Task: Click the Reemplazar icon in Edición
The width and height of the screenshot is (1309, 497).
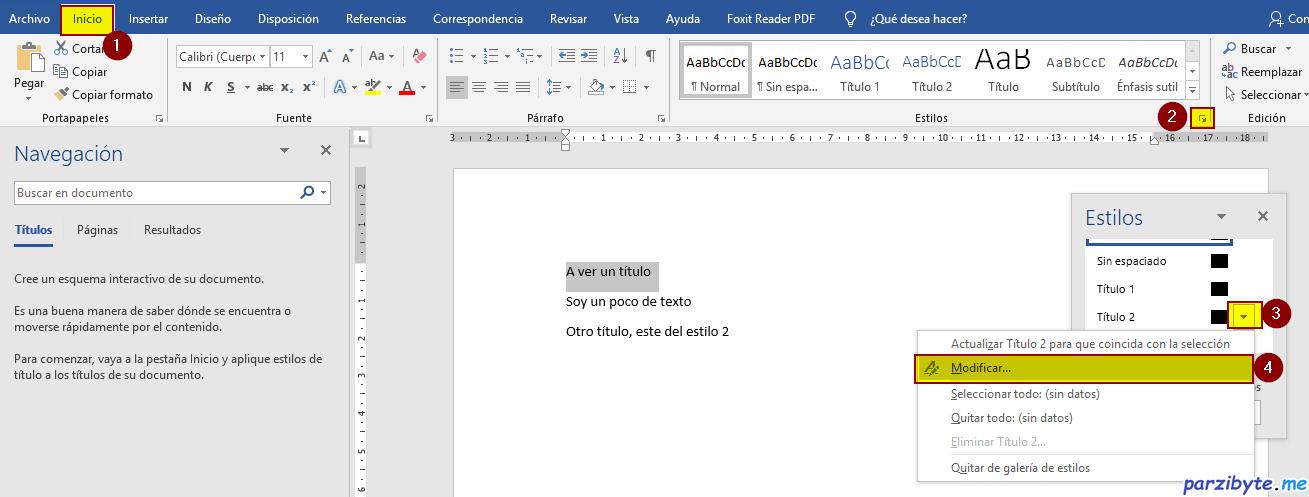Action: pos(1229,72)
